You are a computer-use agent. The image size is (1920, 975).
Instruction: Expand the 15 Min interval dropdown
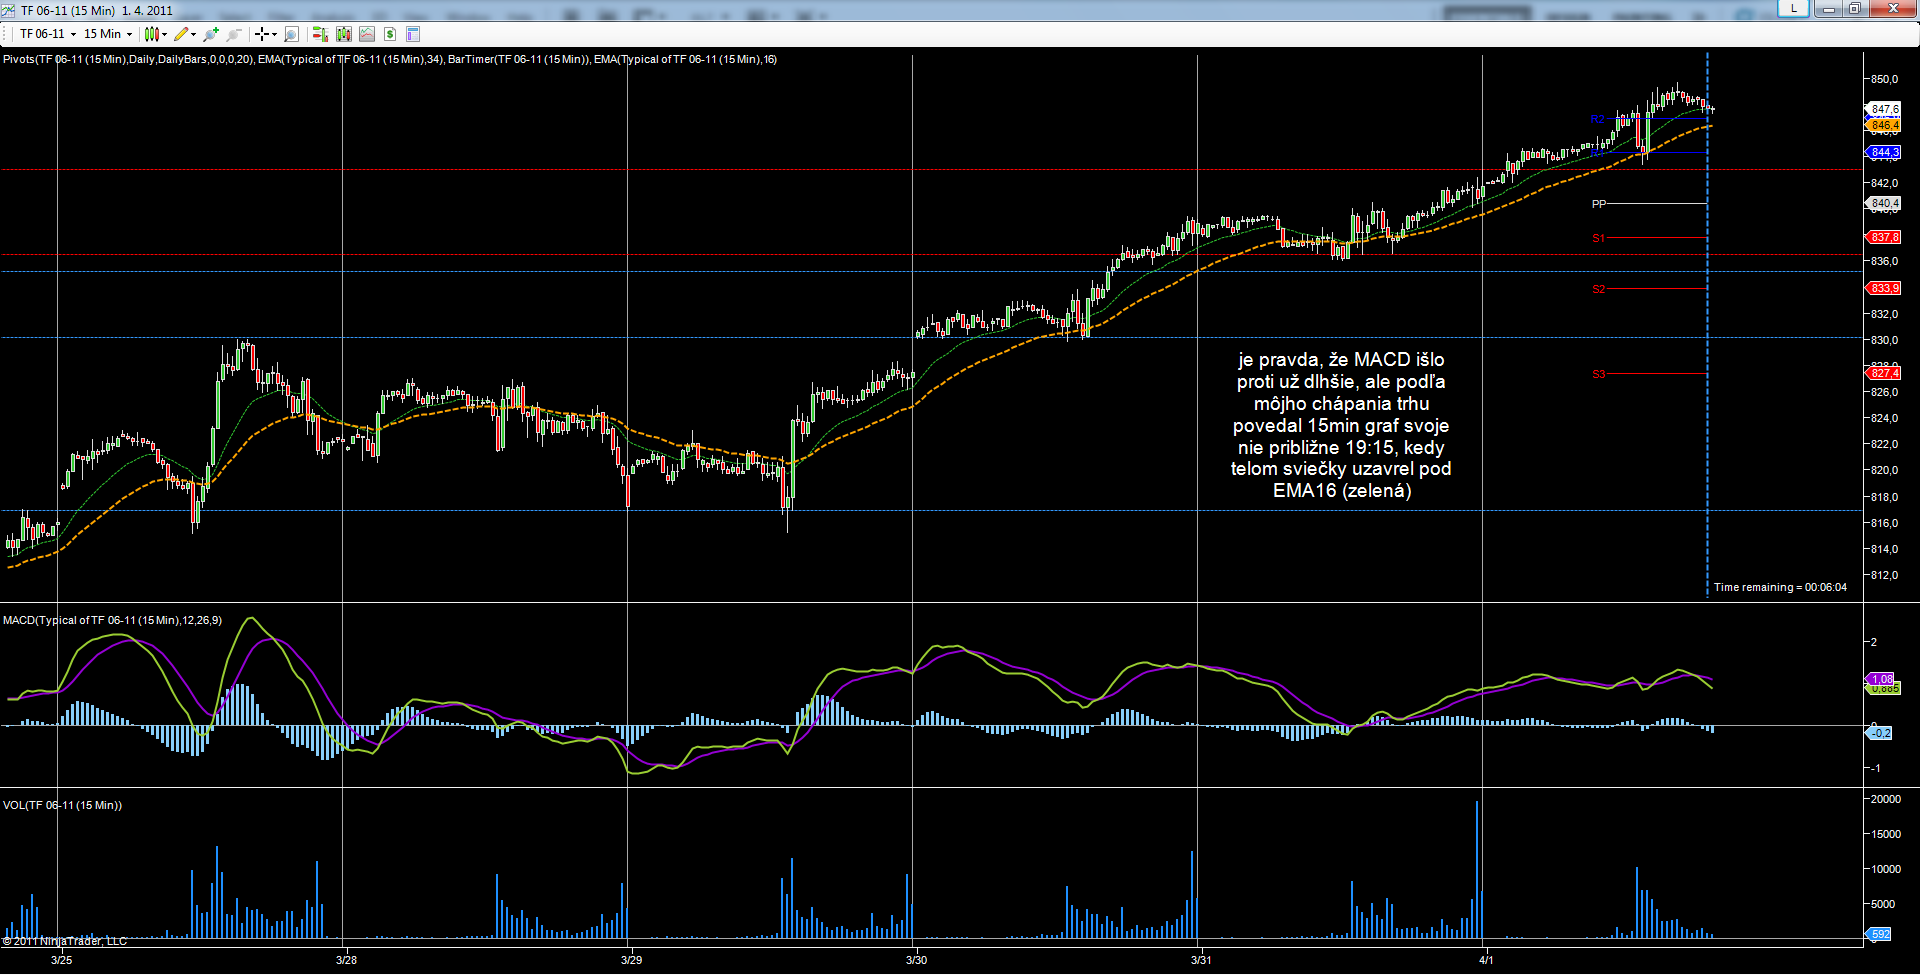point(108,34)
